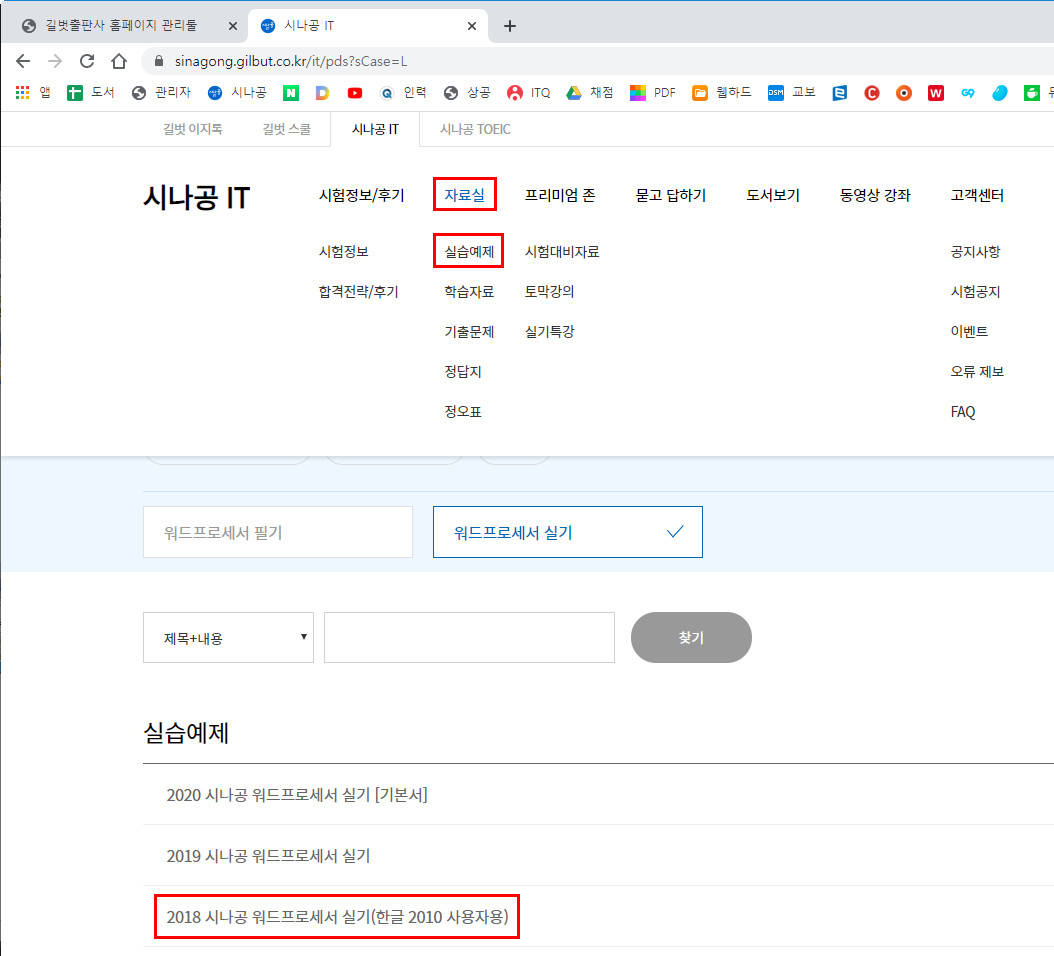Click the browser forward arrow
Viewport: 1054px width, 956px height.
click(x=55, y=61)
